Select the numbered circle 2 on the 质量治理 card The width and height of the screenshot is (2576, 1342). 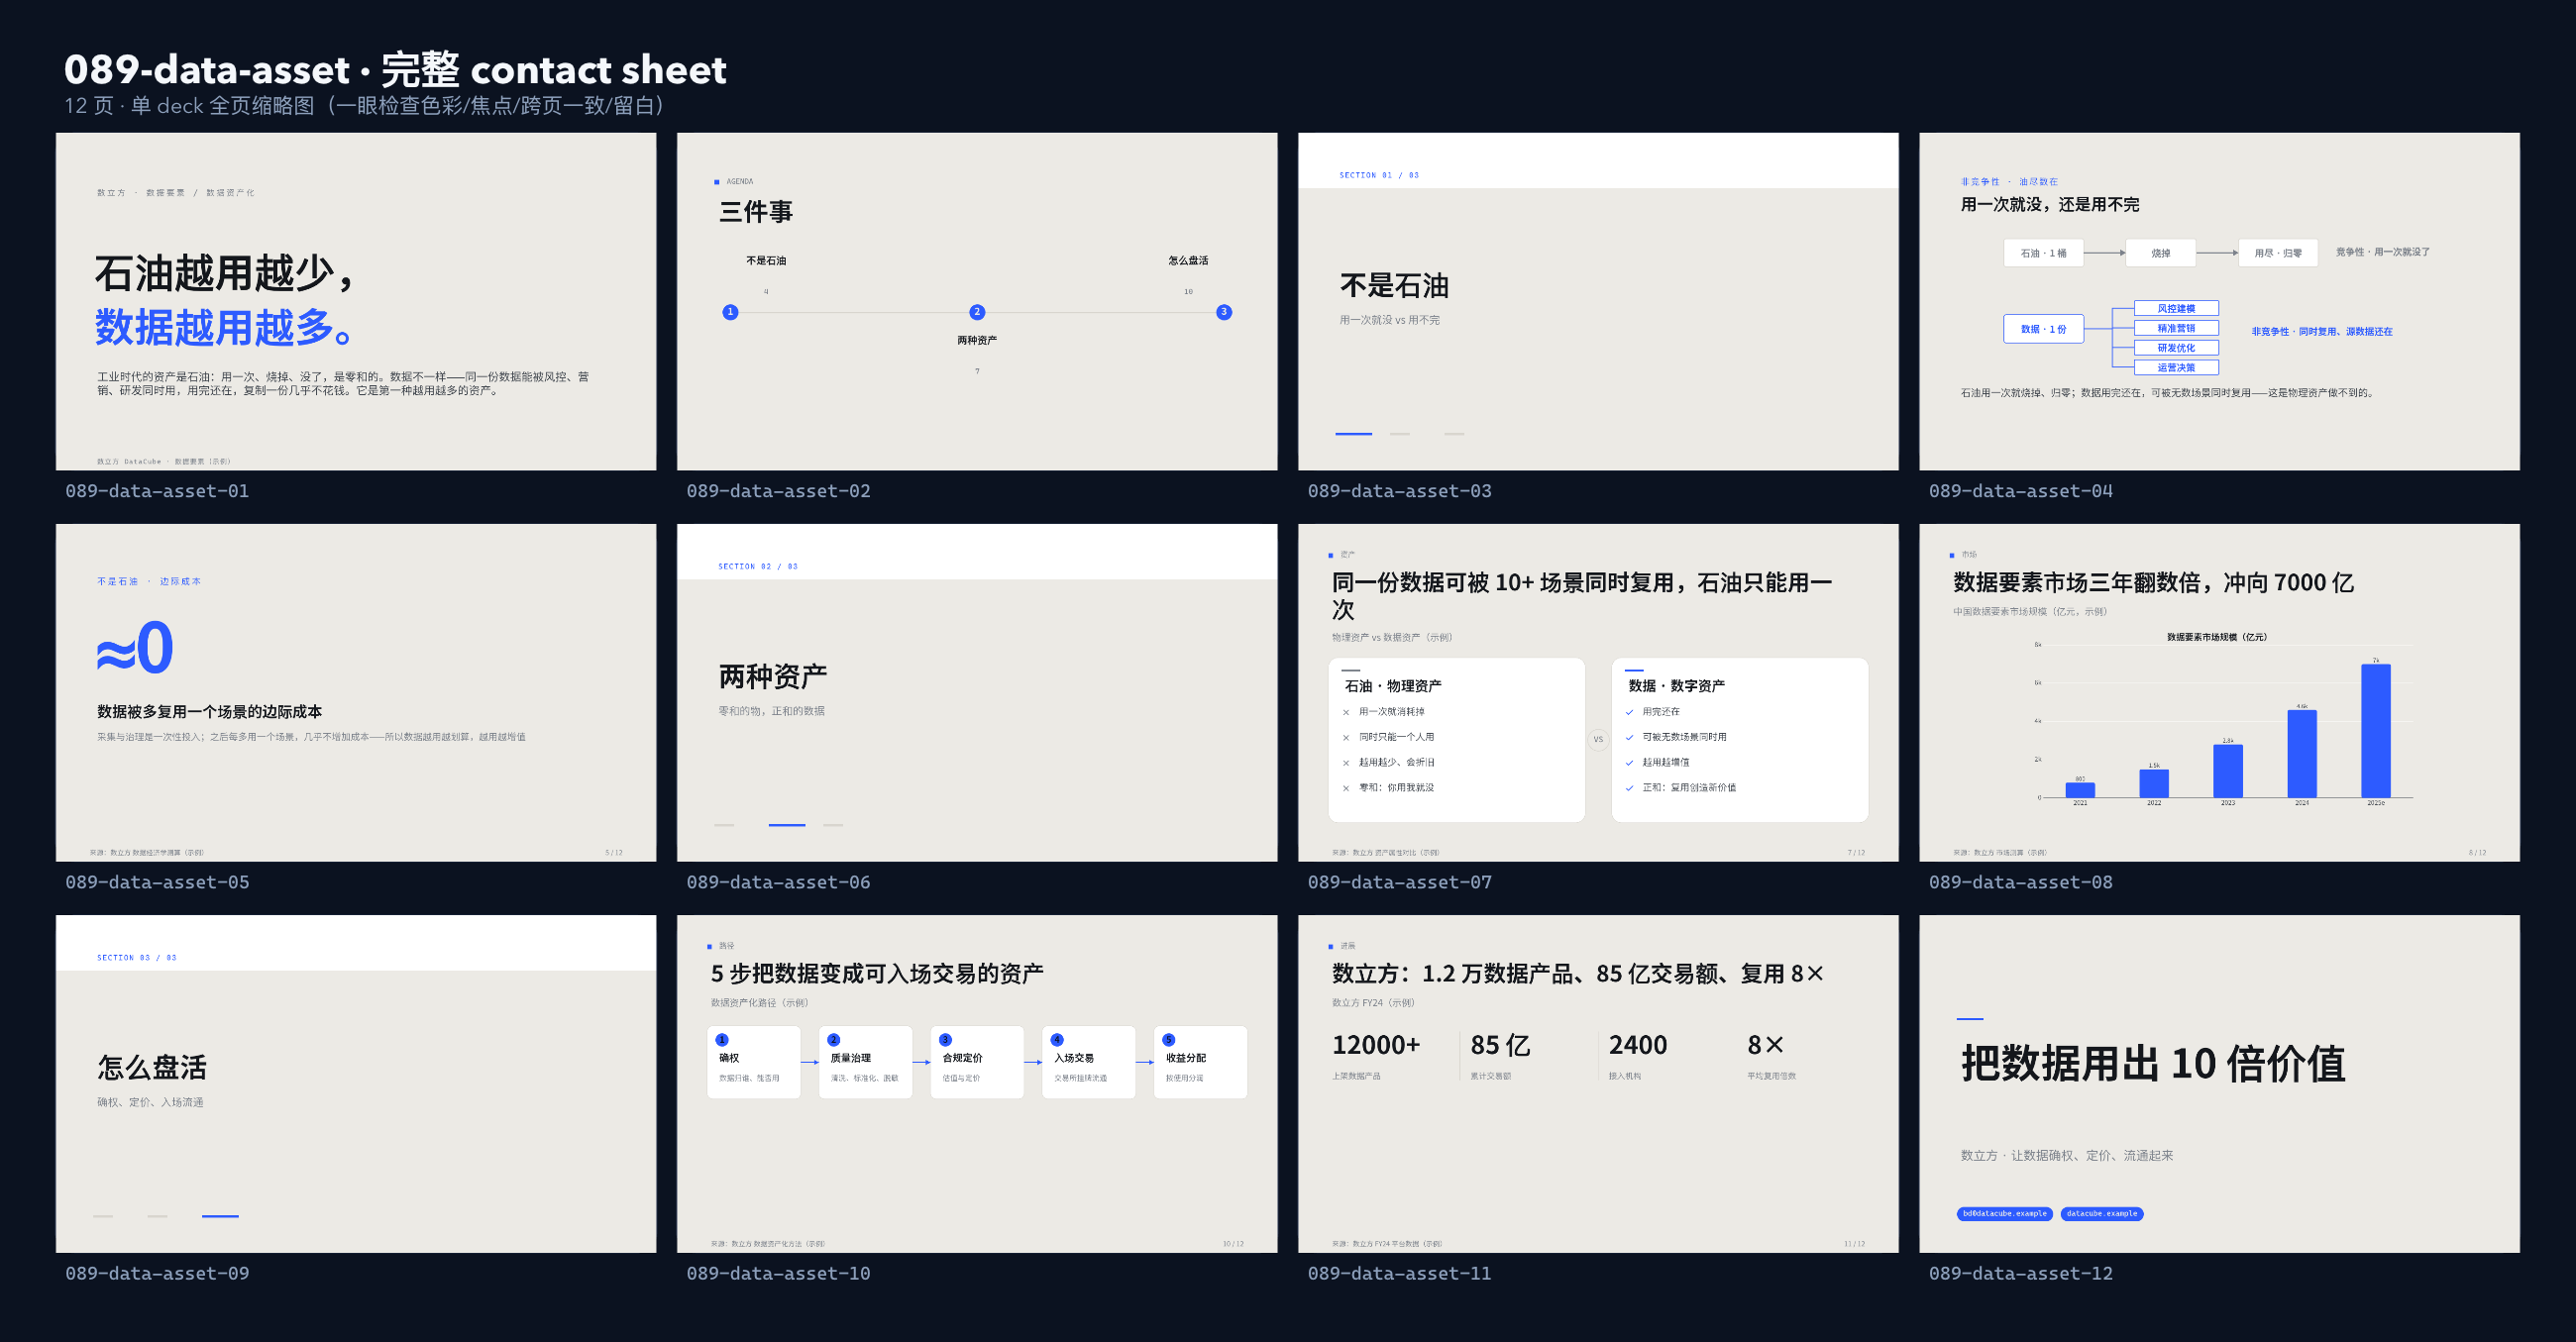click(x=834, y=1040)
